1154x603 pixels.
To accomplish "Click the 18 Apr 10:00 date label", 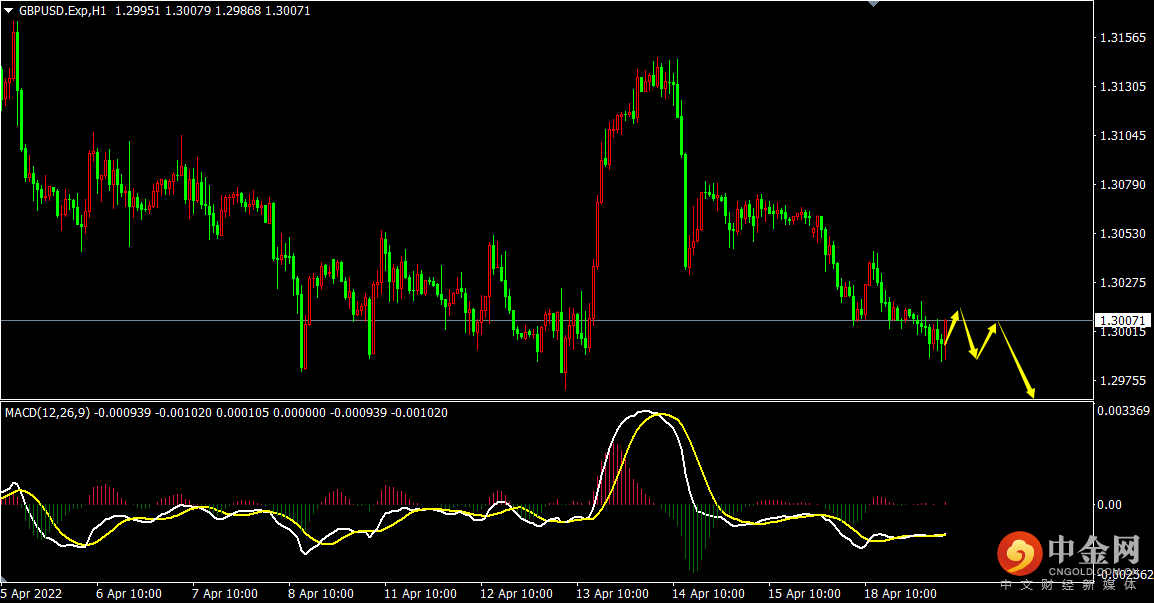I will pyautogui.click(x=902, y=593).
